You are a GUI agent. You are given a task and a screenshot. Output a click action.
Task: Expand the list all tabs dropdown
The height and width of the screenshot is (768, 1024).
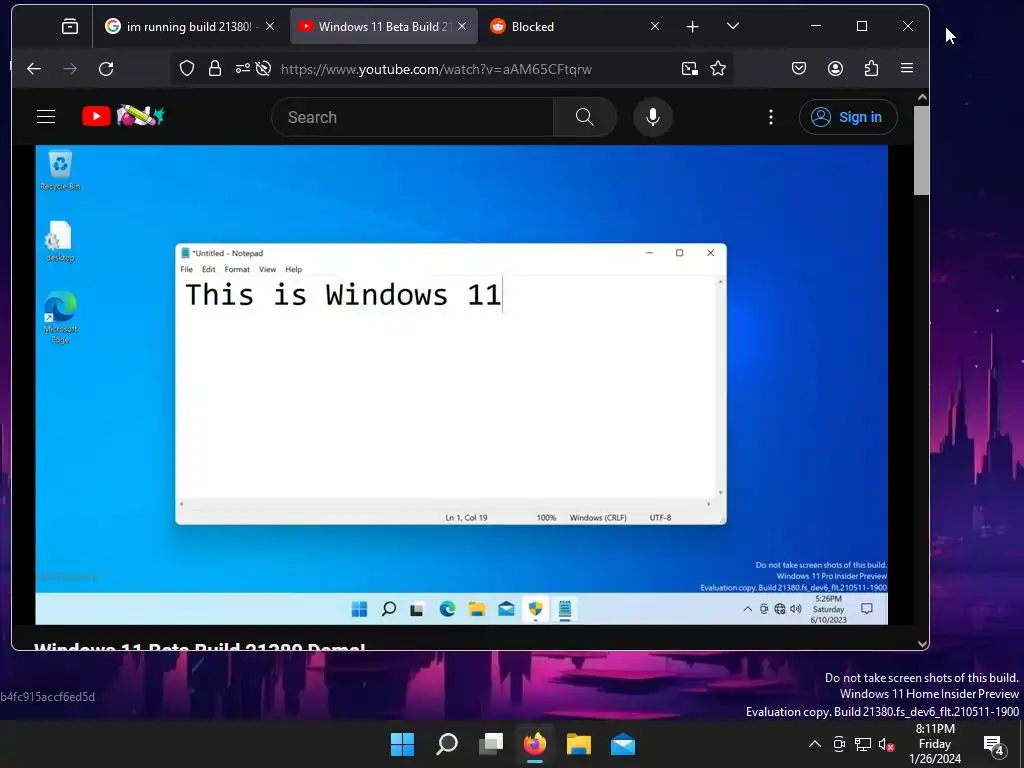[733, 26]
